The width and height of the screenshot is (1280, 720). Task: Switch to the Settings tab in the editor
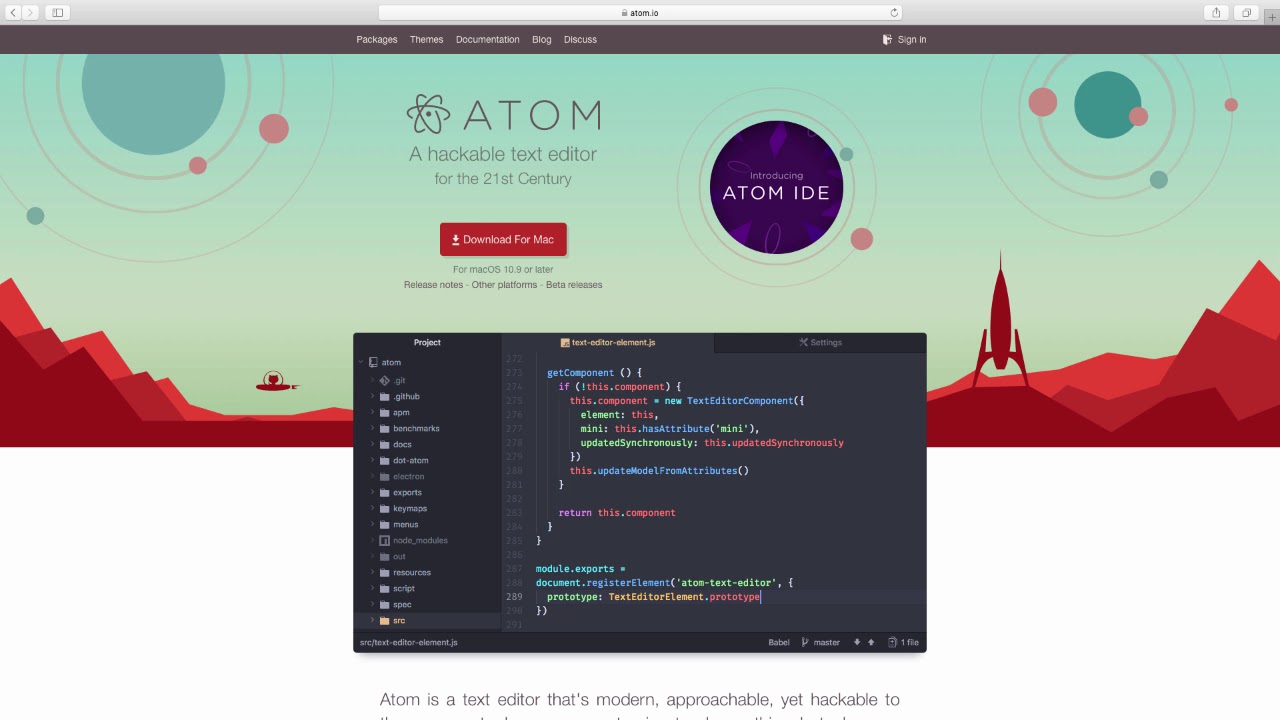point(820,342)
